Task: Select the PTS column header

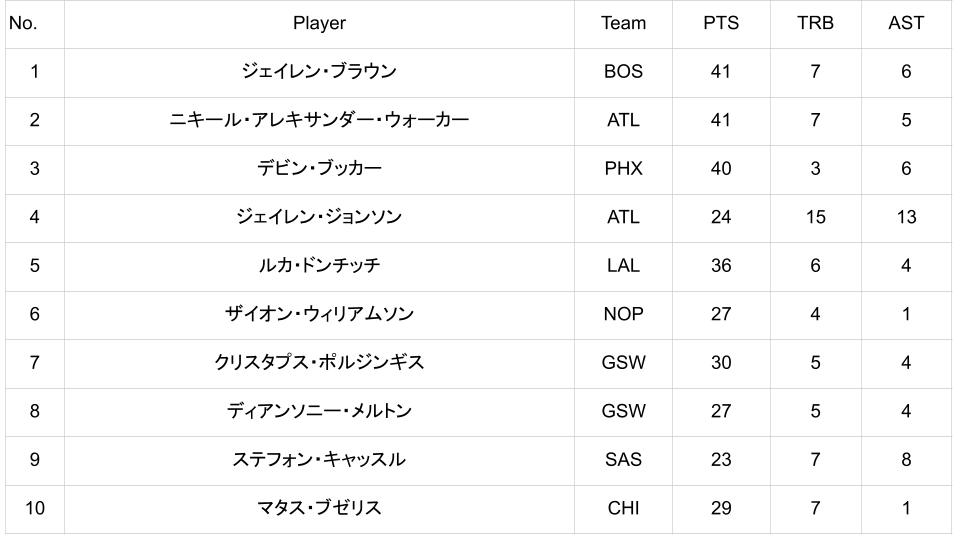Action: 720,23
